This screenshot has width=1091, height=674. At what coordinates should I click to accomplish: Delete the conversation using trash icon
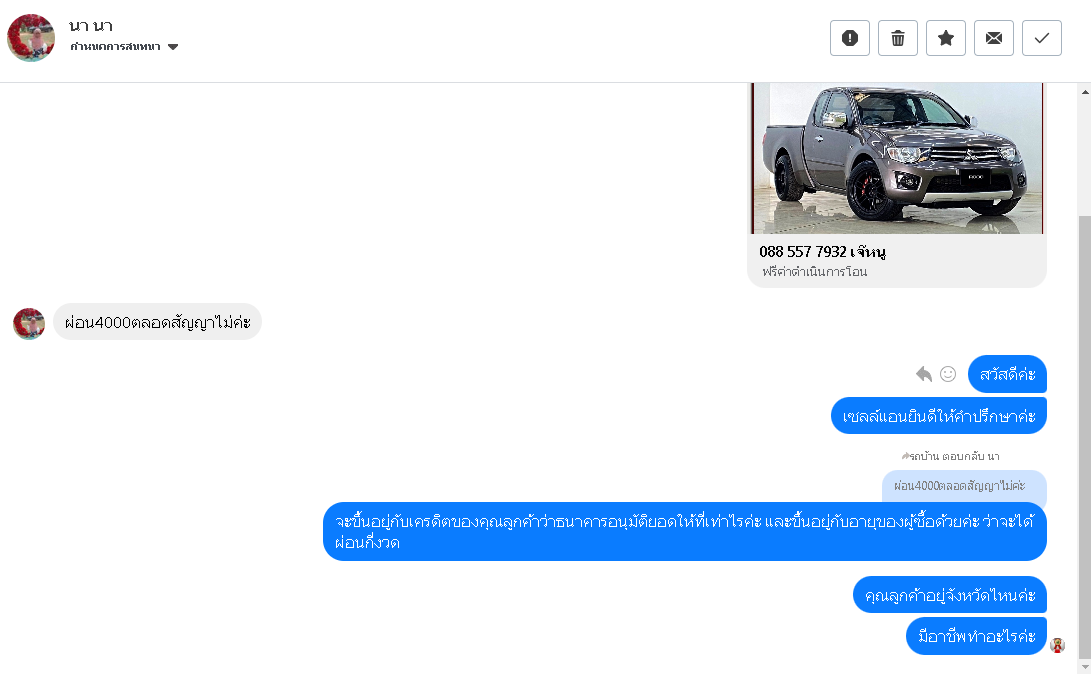[x=898, y=38]
